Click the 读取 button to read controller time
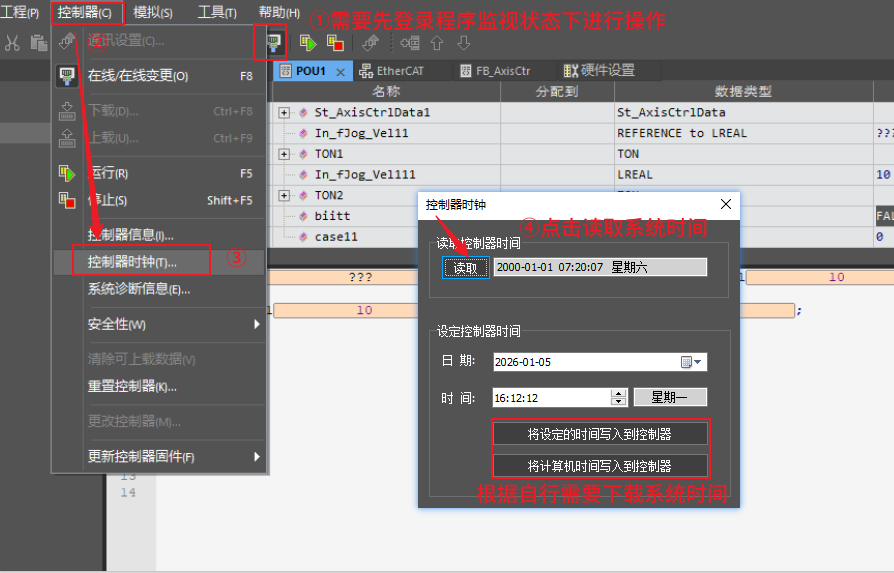This screenshot has width=894, height=573. pyautogui.click(x=466, y=267)
